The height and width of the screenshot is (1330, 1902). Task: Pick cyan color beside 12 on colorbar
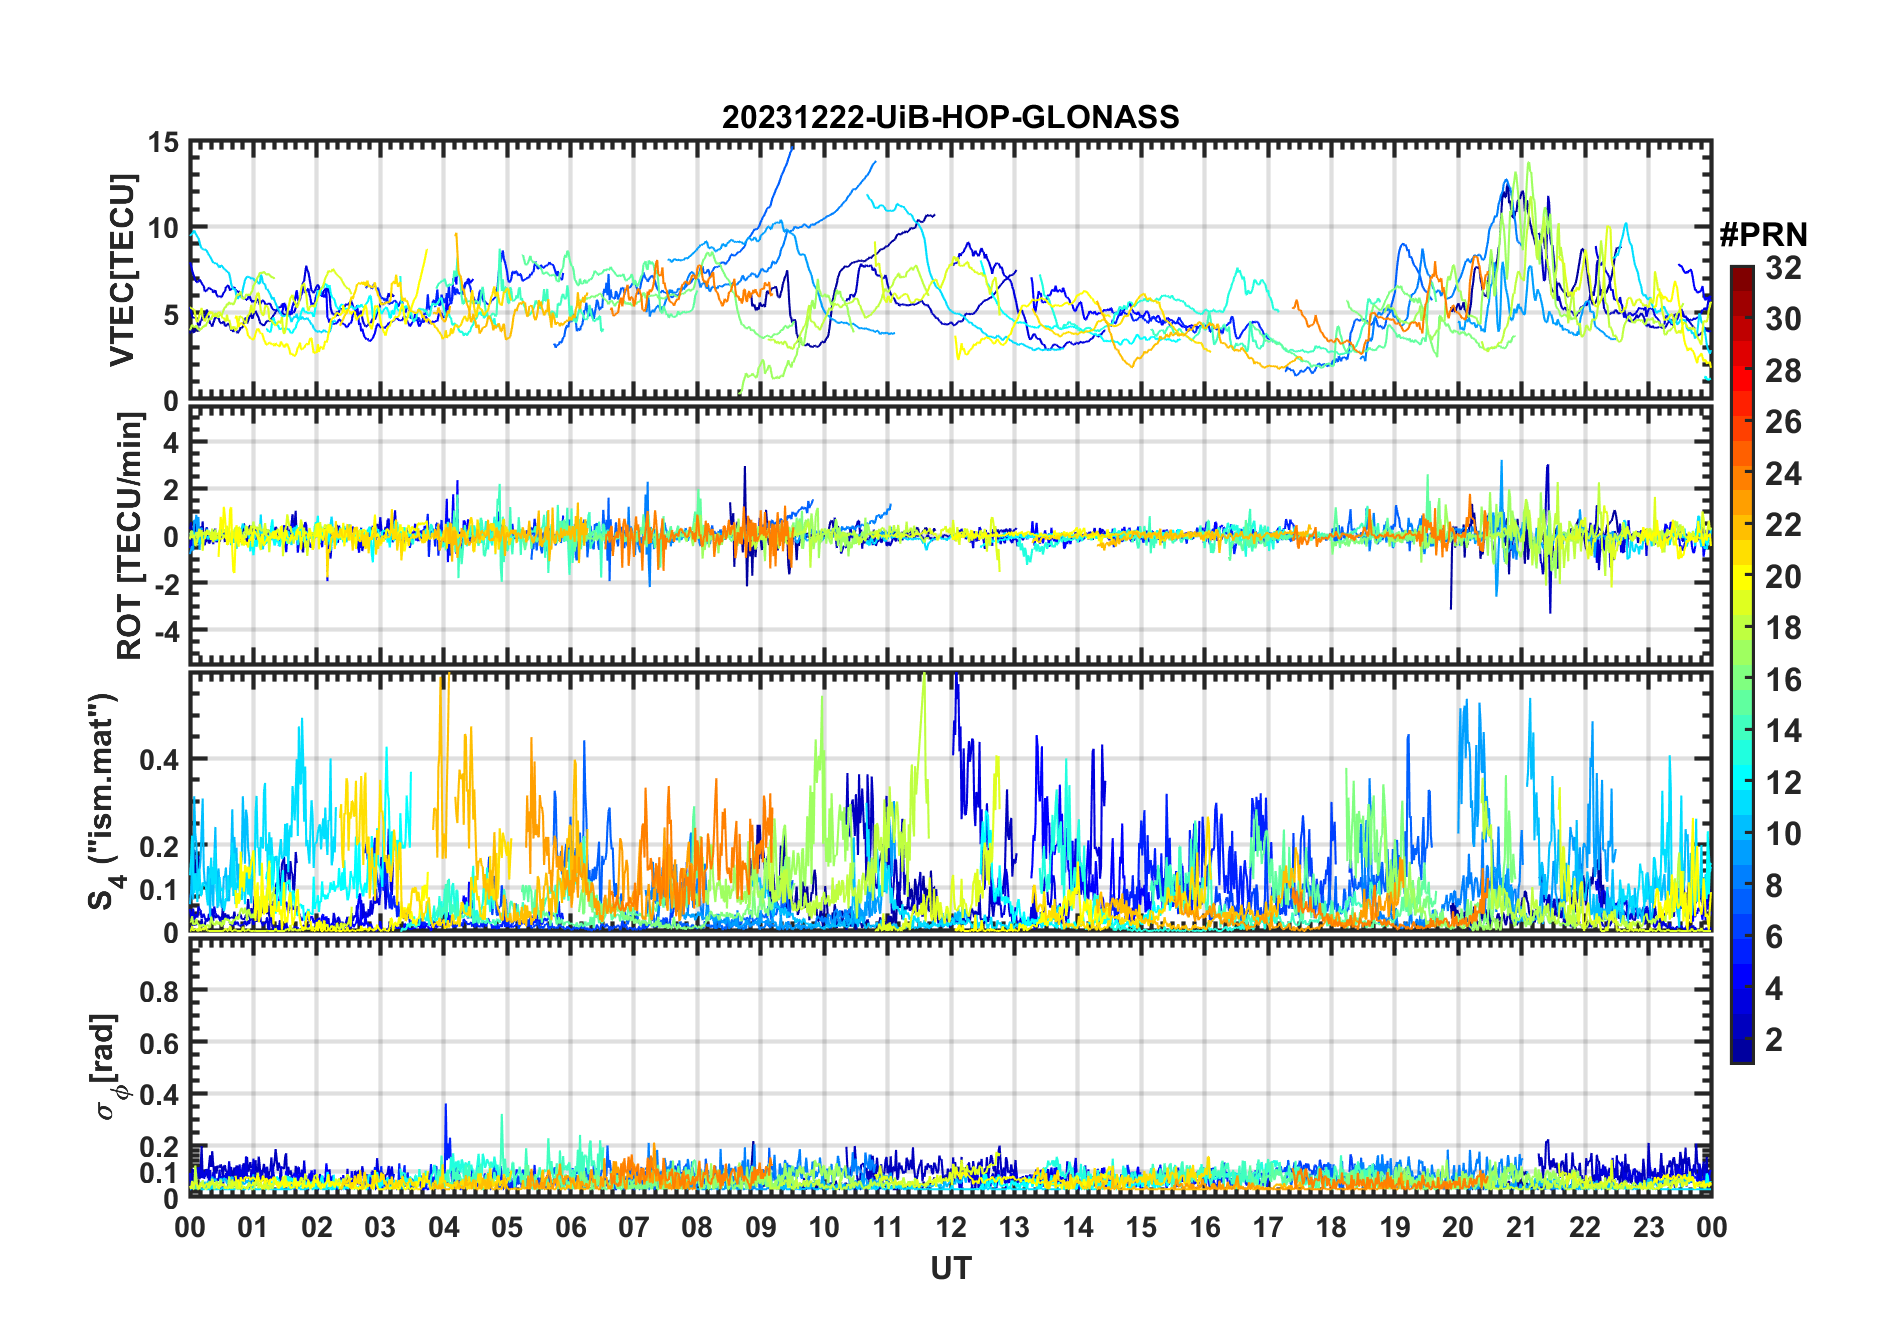(1741, 783)
